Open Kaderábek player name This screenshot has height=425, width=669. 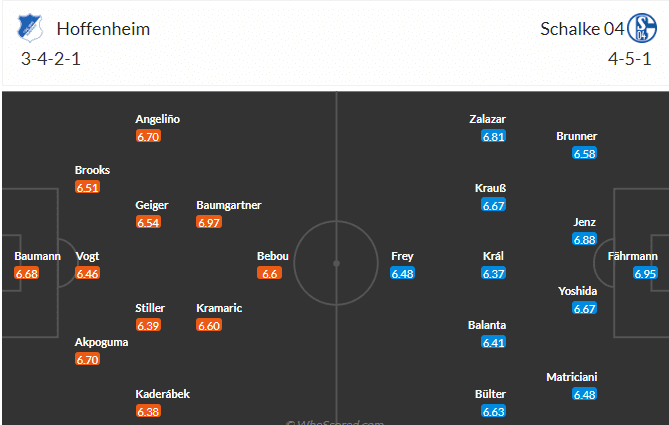click(162, 394)
